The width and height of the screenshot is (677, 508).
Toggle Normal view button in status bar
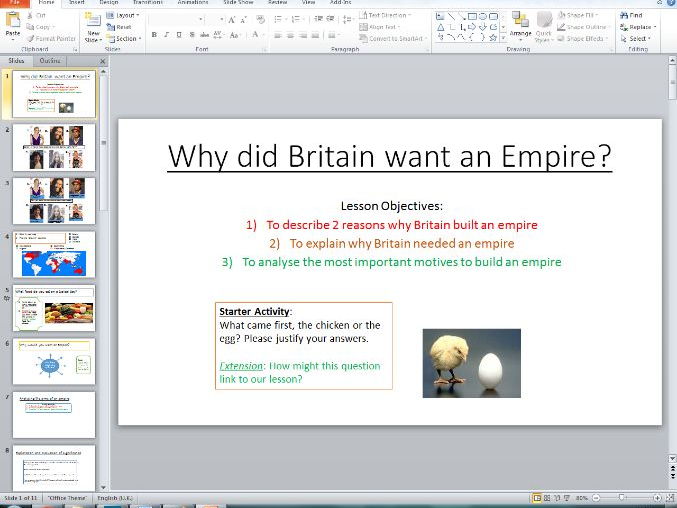tap(537, 498)
